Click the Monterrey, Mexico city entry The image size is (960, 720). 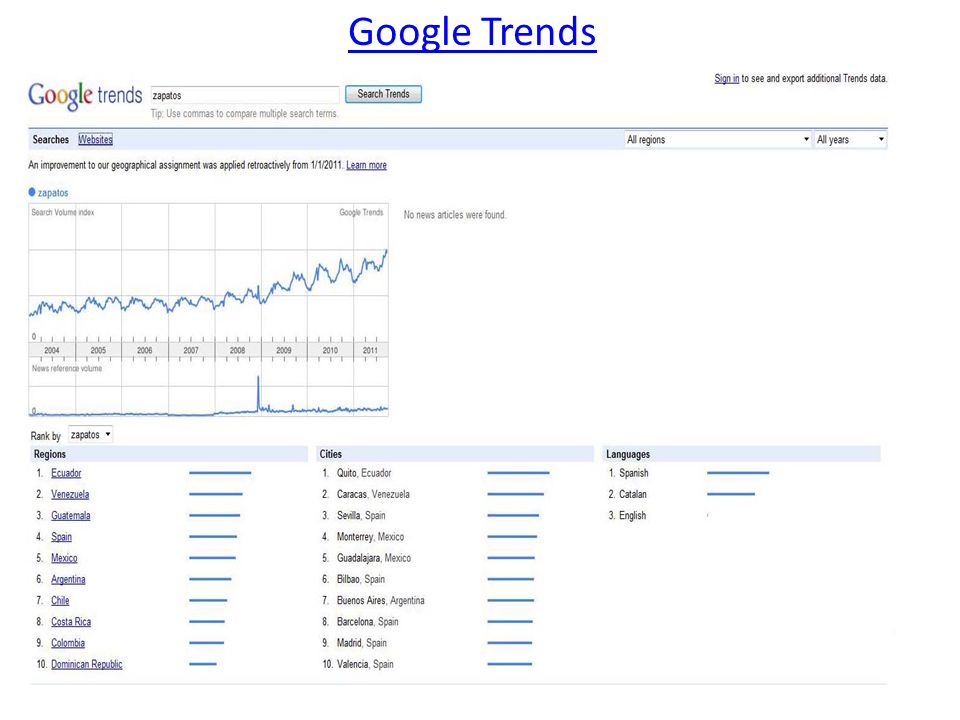click(x=370, y=537)
